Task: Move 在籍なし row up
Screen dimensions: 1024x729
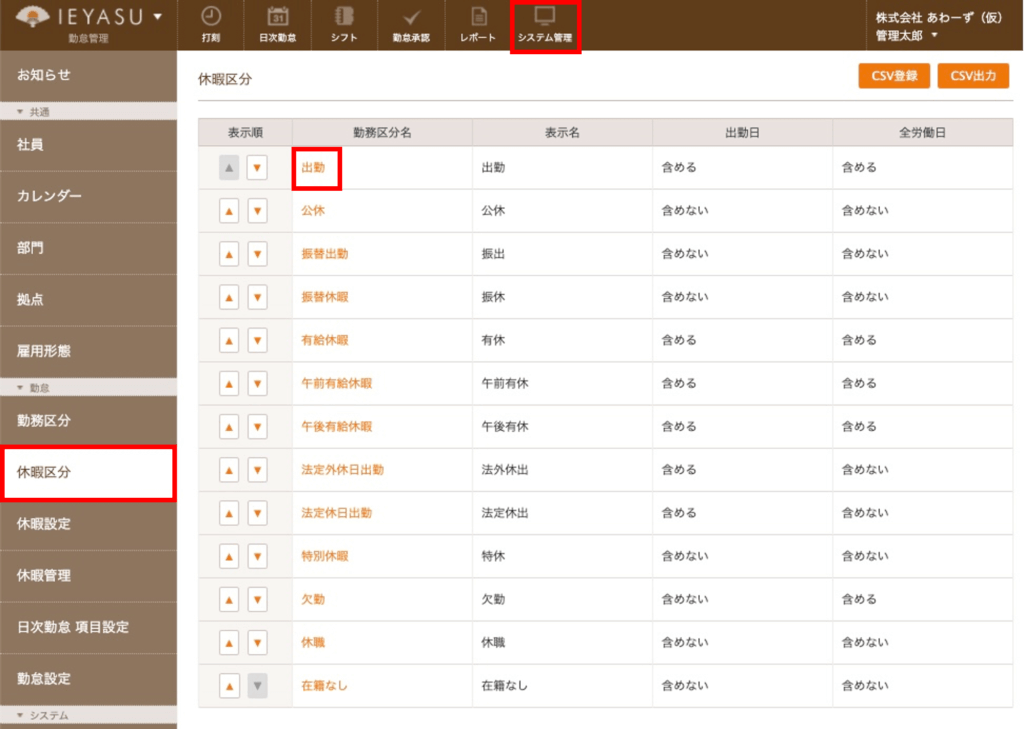Action: coord(229,686)
